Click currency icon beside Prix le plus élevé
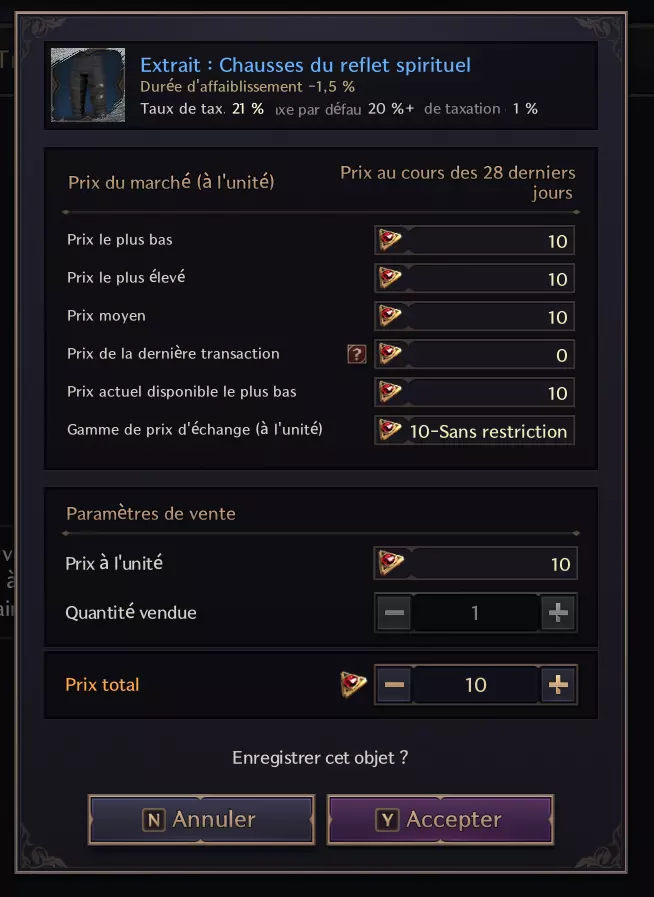The height and width of the screenshot is (897, 654). pyautogui.click(x=389, y=278)
